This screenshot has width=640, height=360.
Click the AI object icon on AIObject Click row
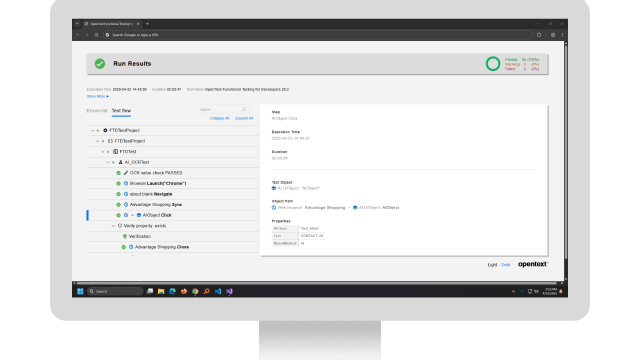[x=139, y=215]
